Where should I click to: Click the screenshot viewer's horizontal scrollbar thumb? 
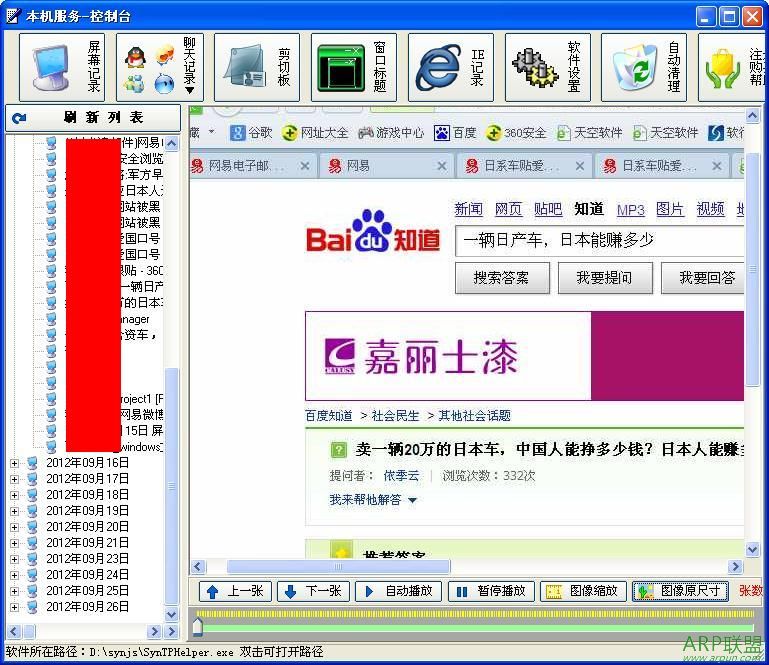(338, 567)
